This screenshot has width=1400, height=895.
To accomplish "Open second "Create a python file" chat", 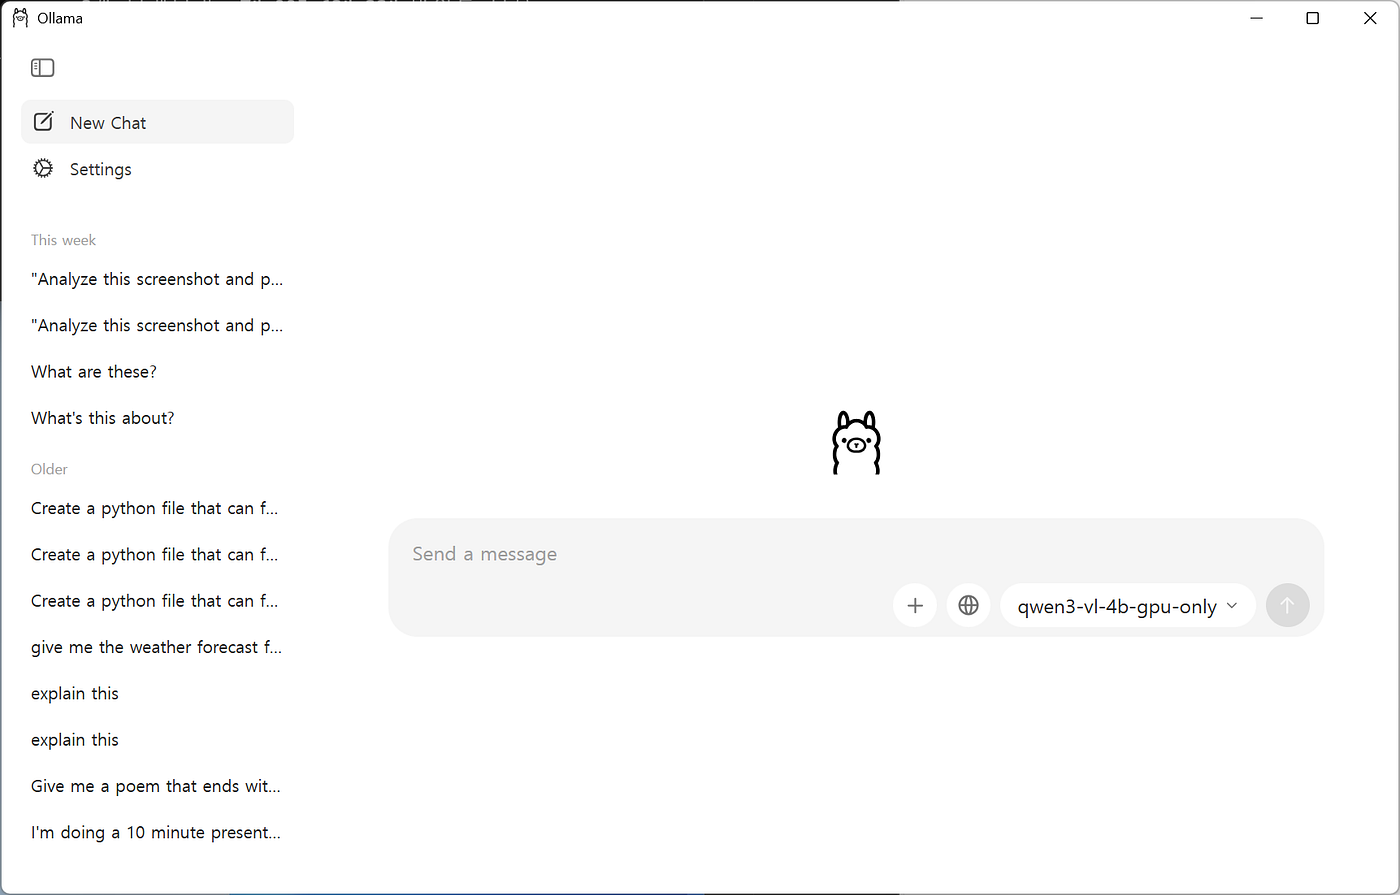I will point(157,555).
